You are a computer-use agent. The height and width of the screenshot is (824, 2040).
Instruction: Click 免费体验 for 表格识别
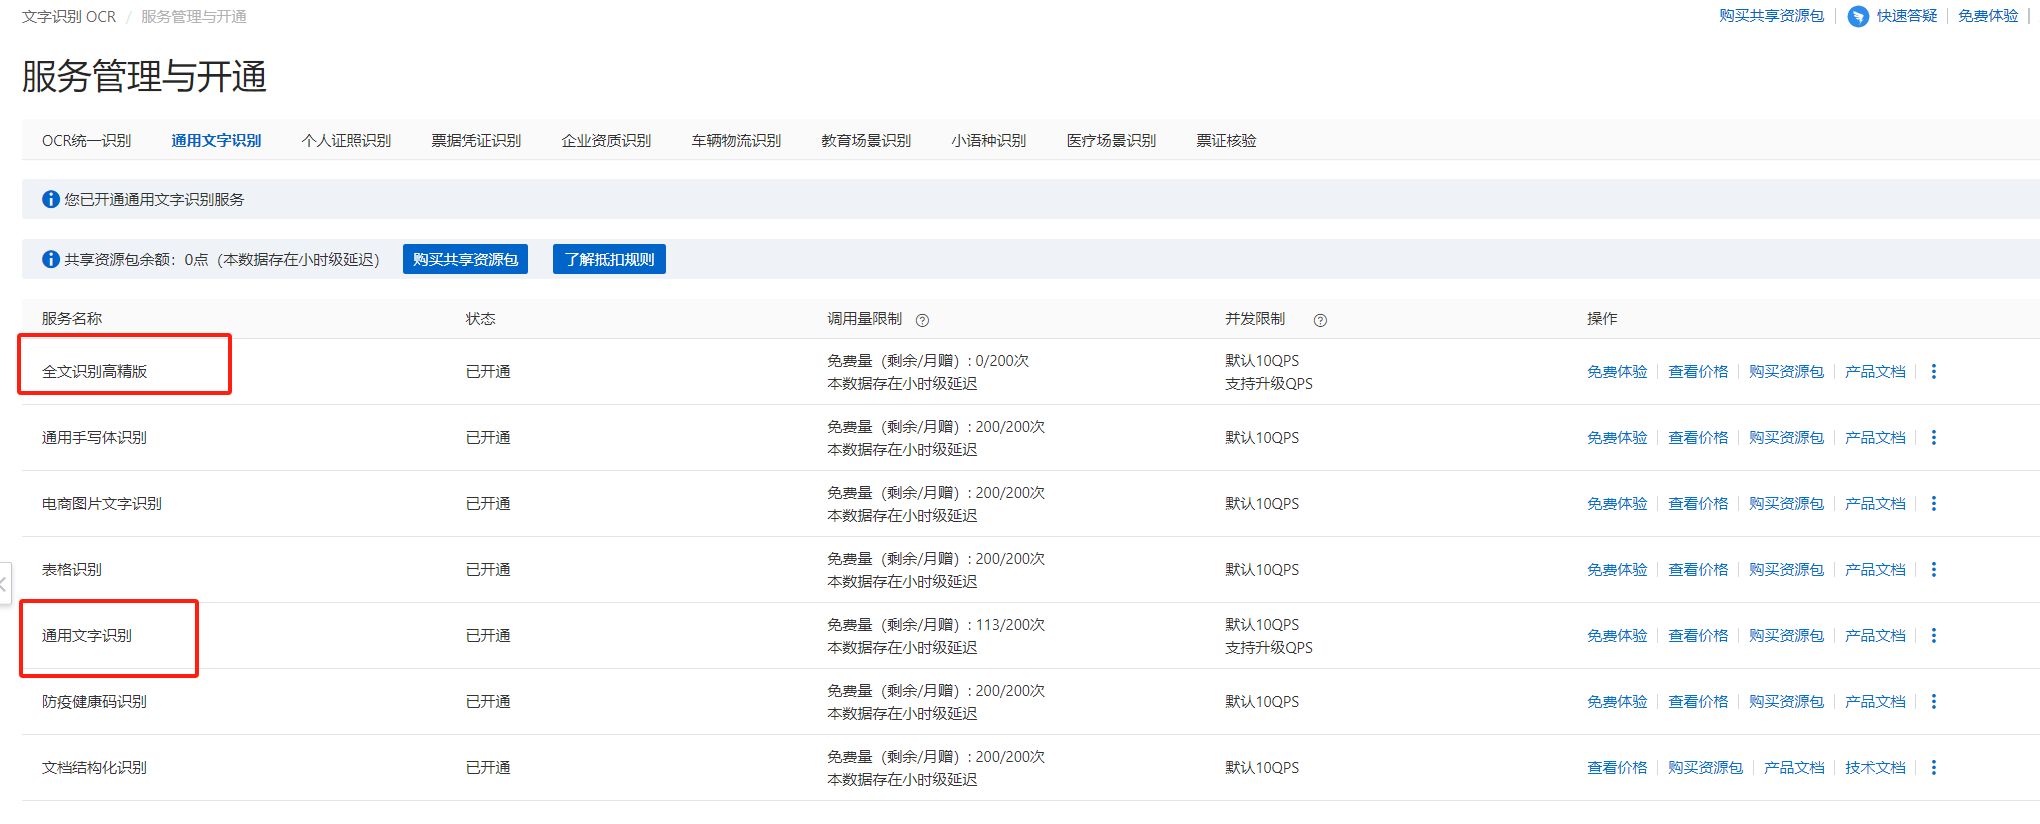[1617, 569]
